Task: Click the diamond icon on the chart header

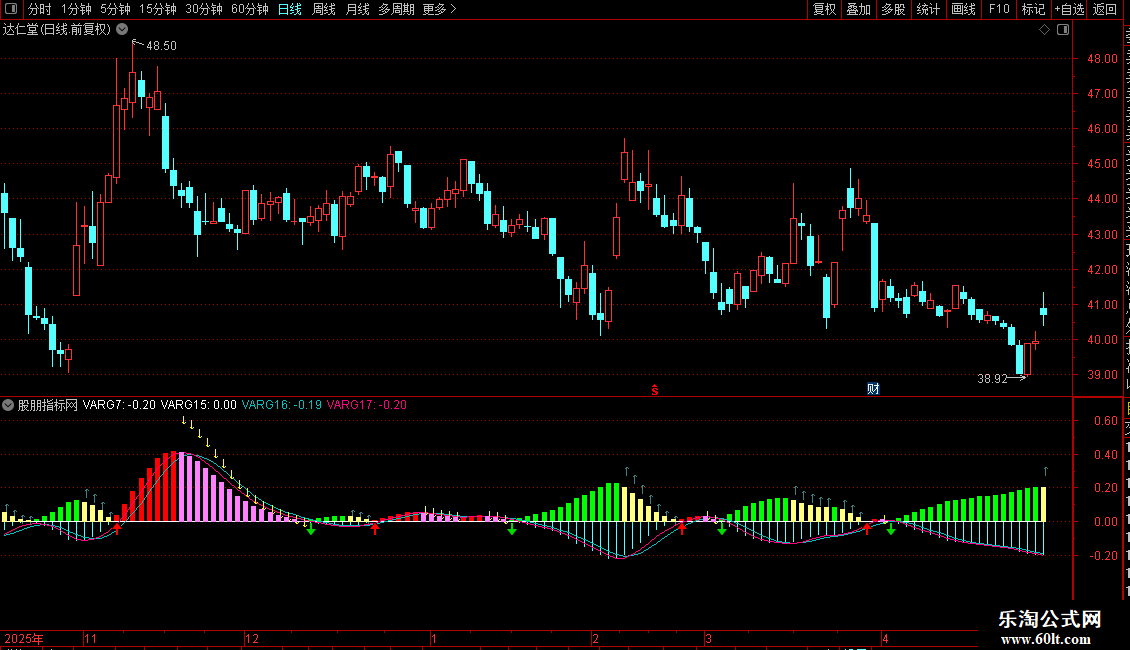Action: tap(1044, 30)
